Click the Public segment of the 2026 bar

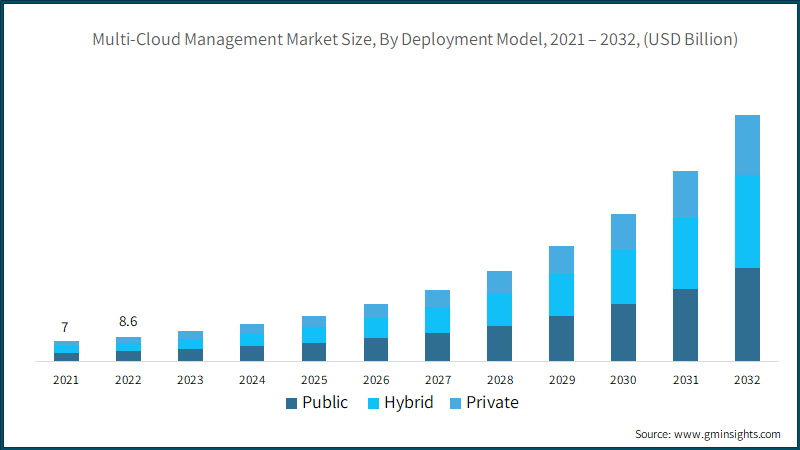click(376, 349)
